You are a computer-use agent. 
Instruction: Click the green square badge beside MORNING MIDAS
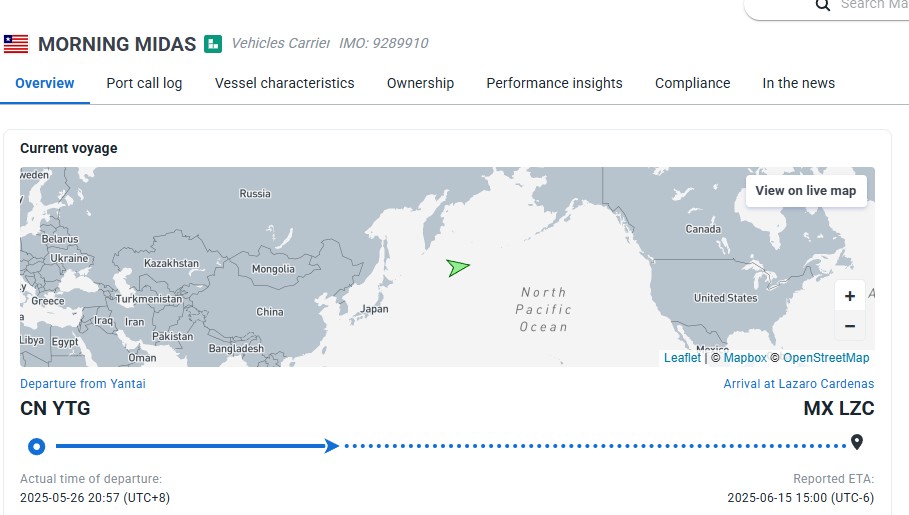click(213, 43)
